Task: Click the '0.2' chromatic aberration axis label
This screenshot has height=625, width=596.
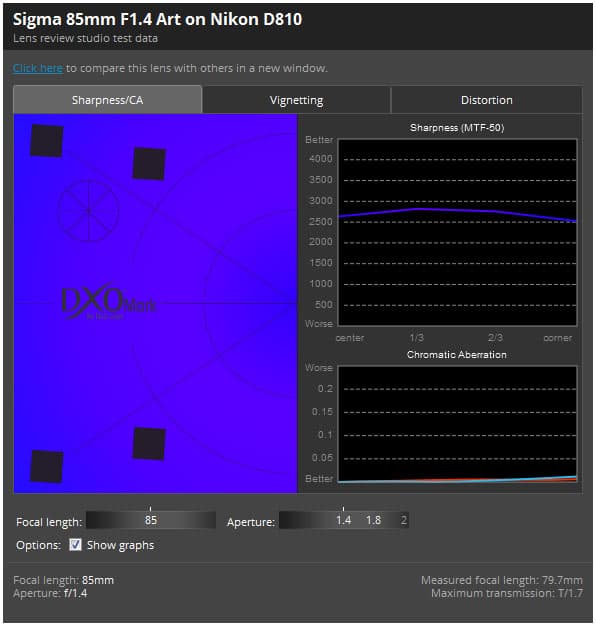Action: (x=325, y=389)
